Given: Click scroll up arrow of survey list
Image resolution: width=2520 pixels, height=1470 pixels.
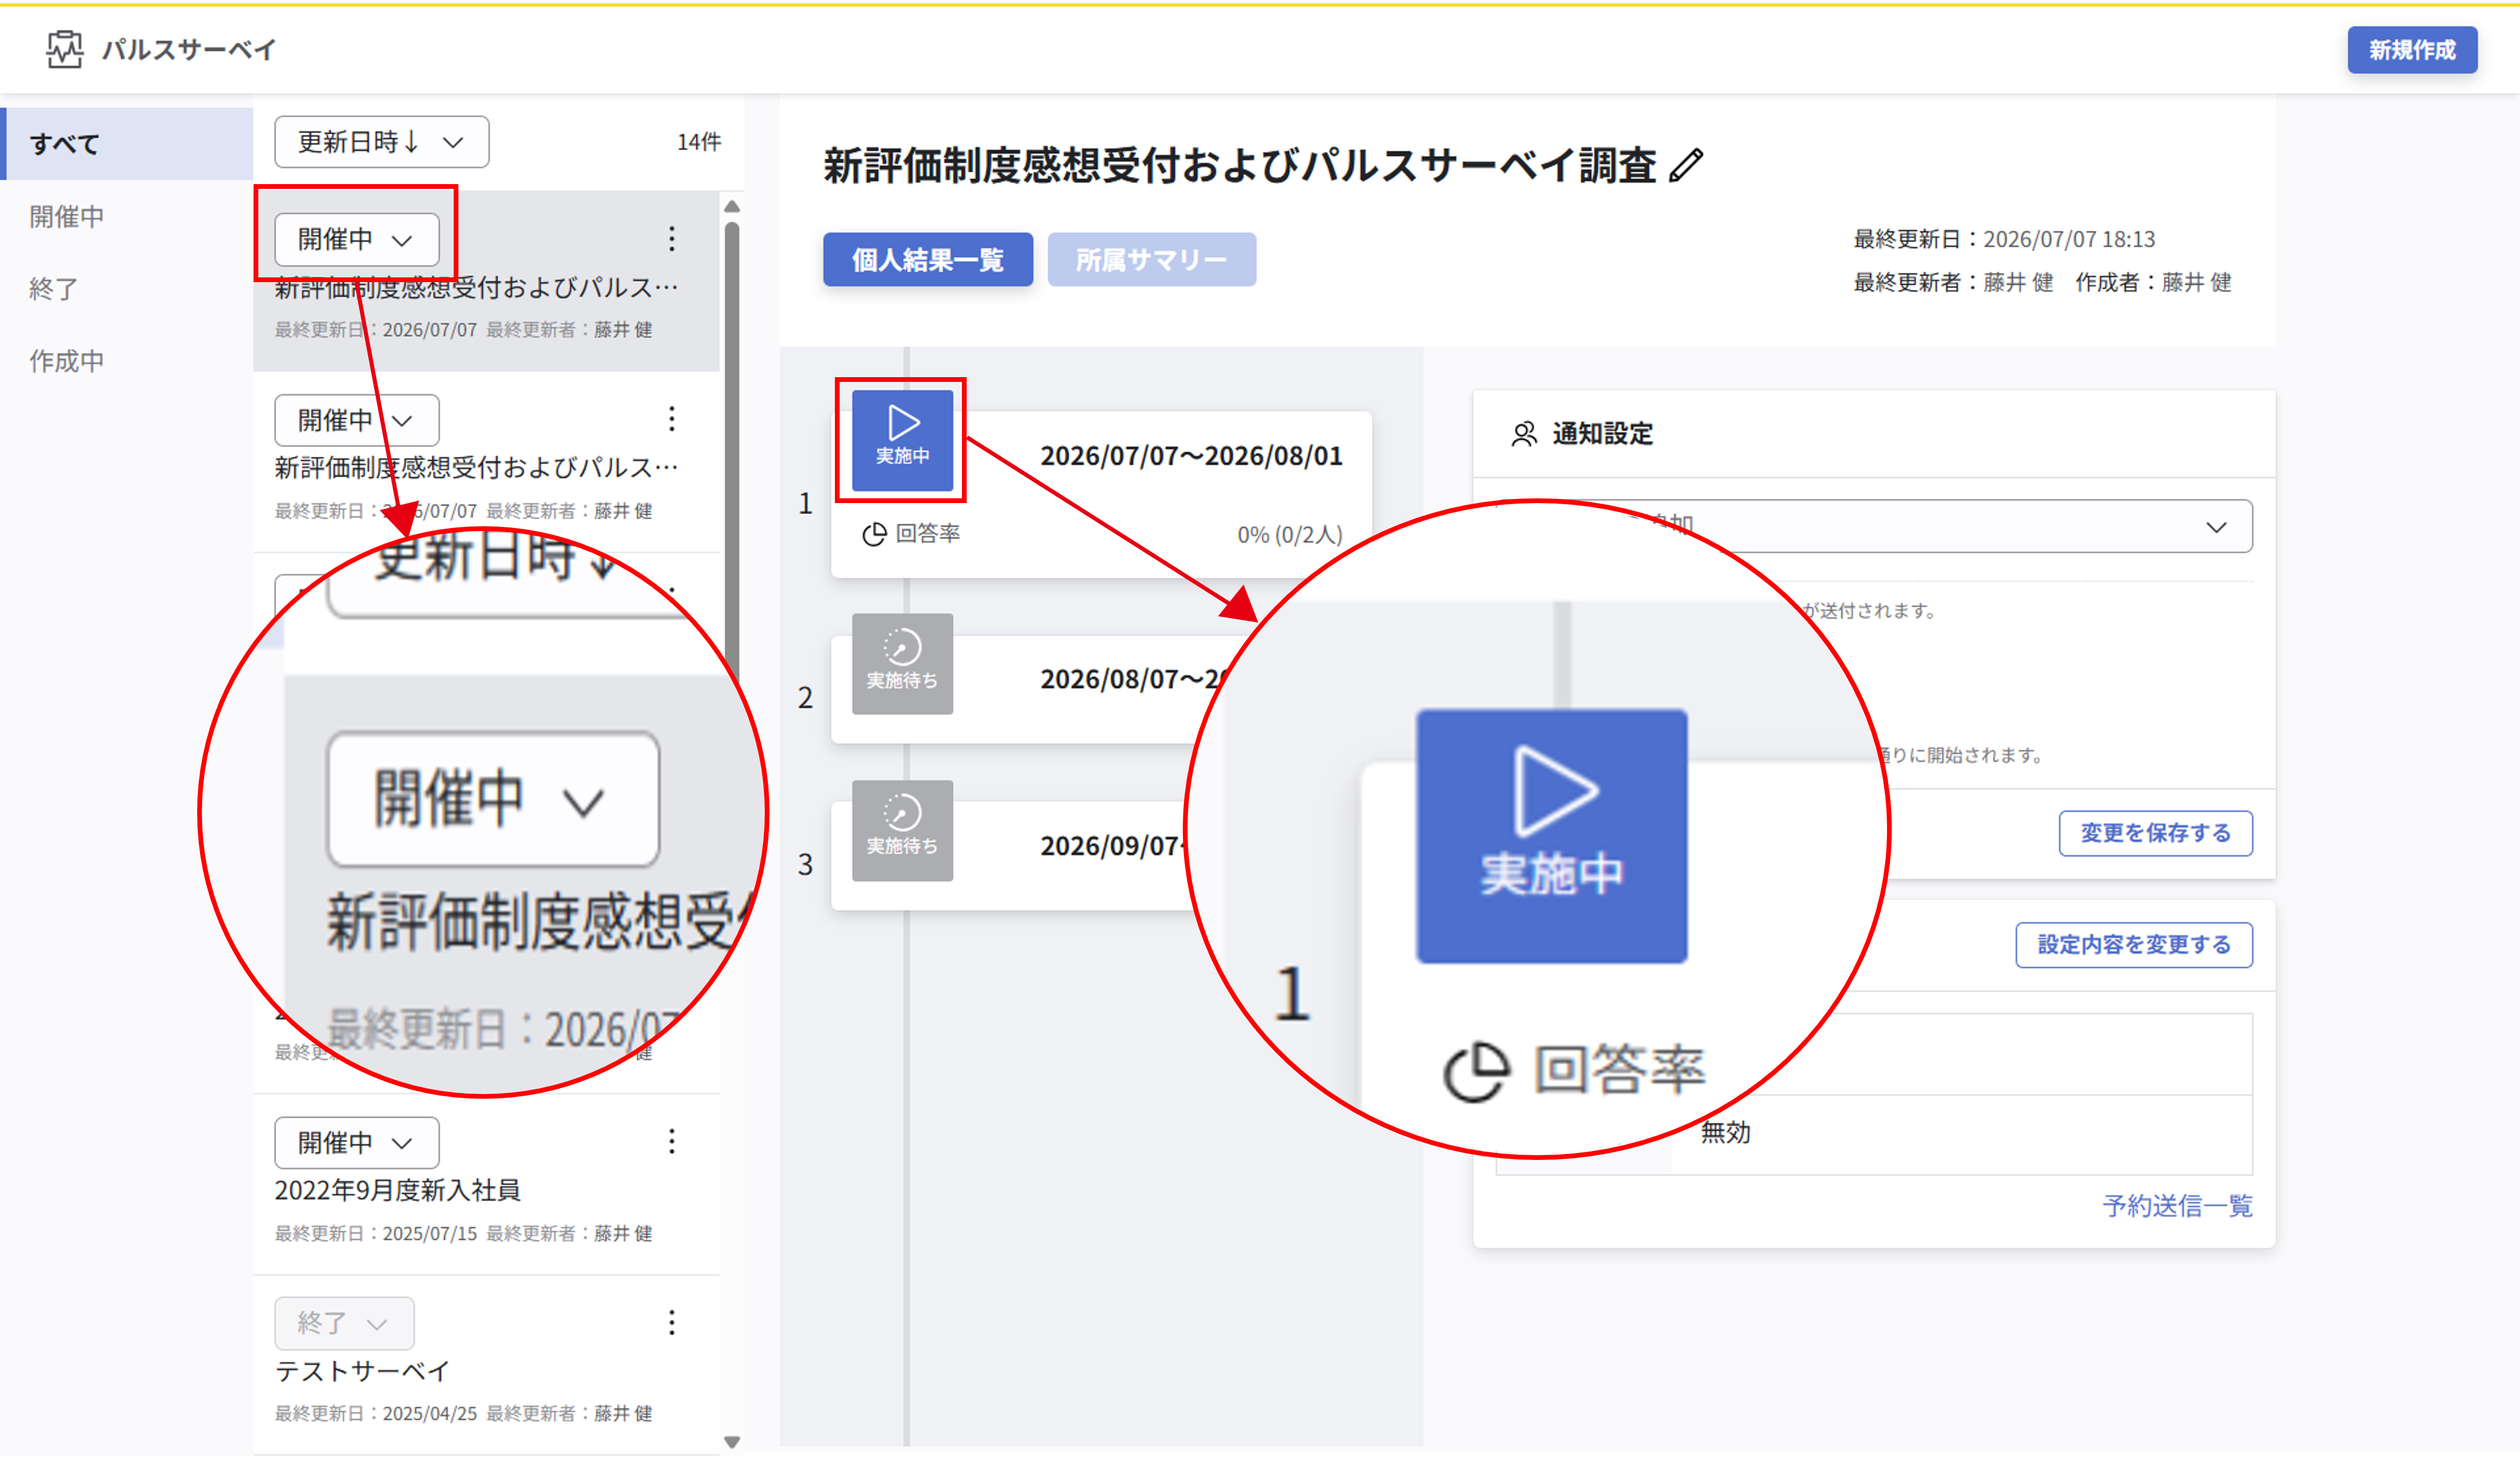Looking at the screenshot, I should click(732, 206).
